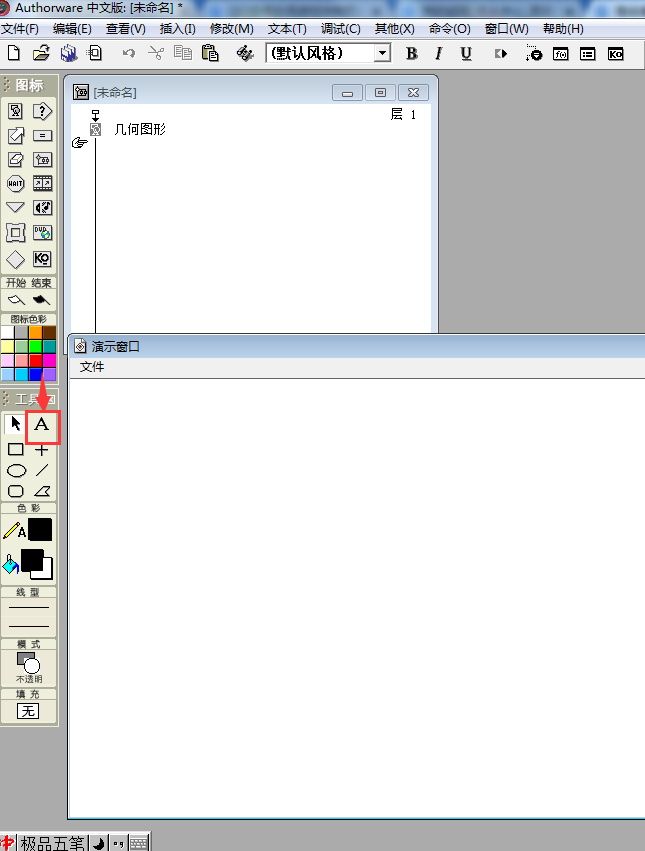The height and width of the screenshot is (851, 645).
Task: Toggle Underline text formatting
Action: [466, 54]
